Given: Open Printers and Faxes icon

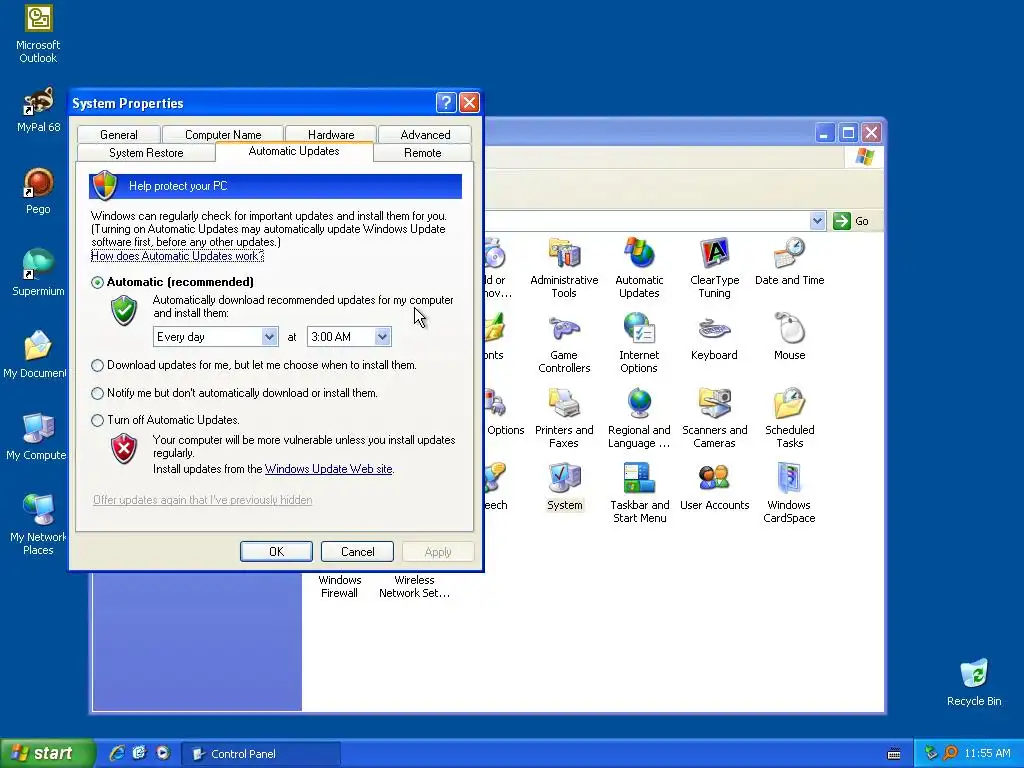Looking at the screenshot, I should pyautogui.click(x=564, y=418).
